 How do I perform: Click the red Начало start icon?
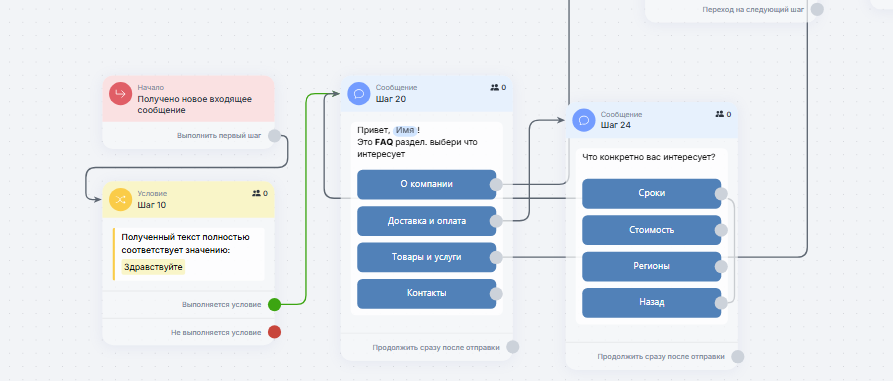[120, 93]
